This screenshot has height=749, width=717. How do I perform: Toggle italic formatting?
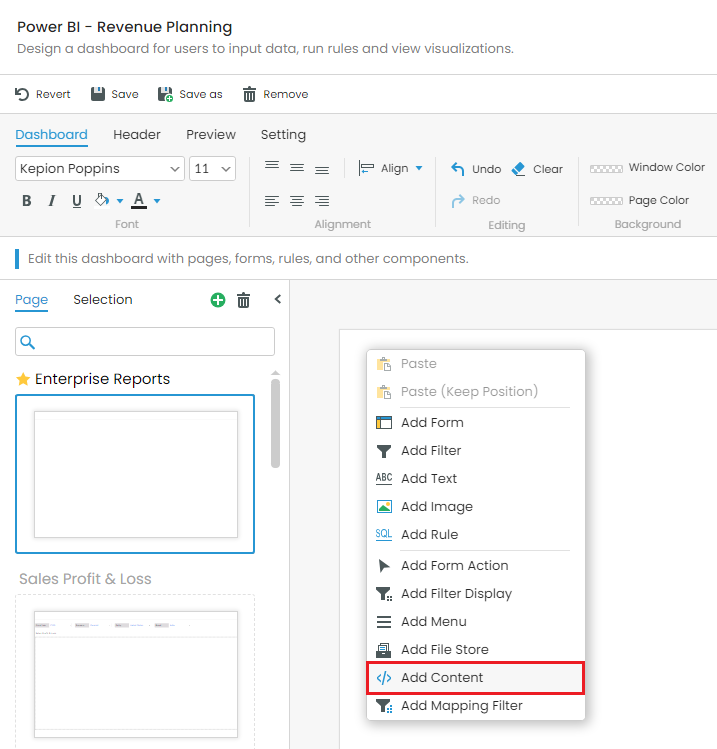click(x=52, y=201)
